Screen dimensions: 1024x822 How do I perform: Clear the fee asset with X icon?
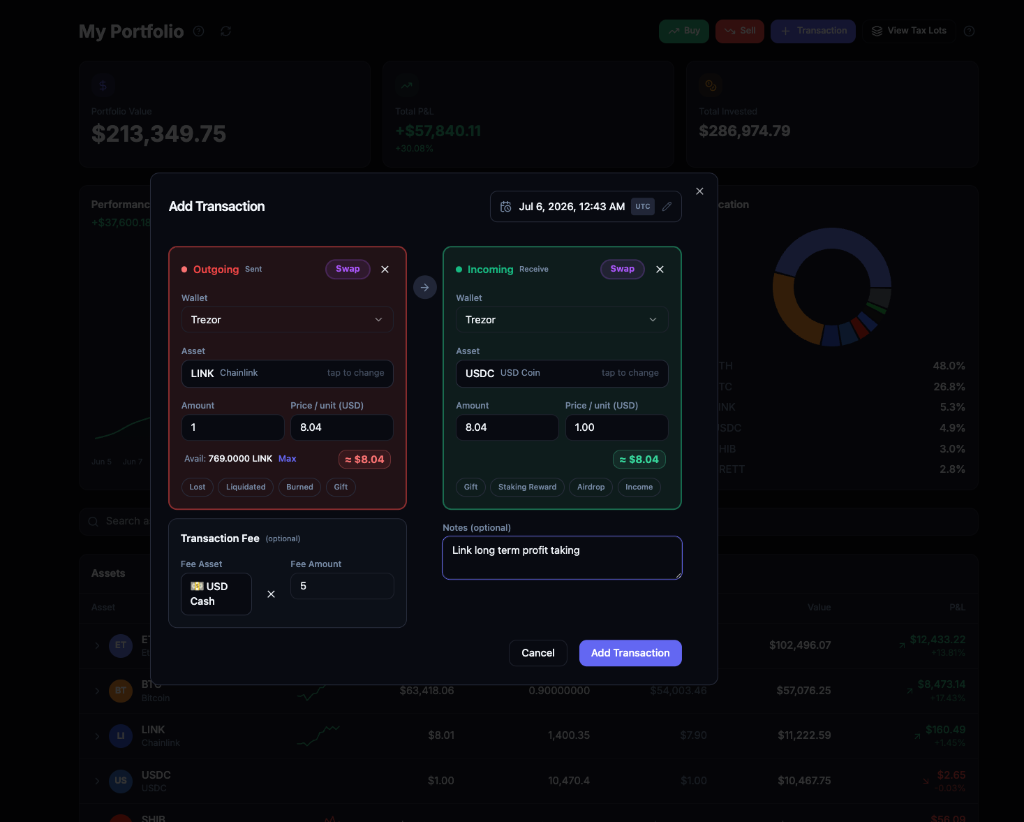point(271,594)
